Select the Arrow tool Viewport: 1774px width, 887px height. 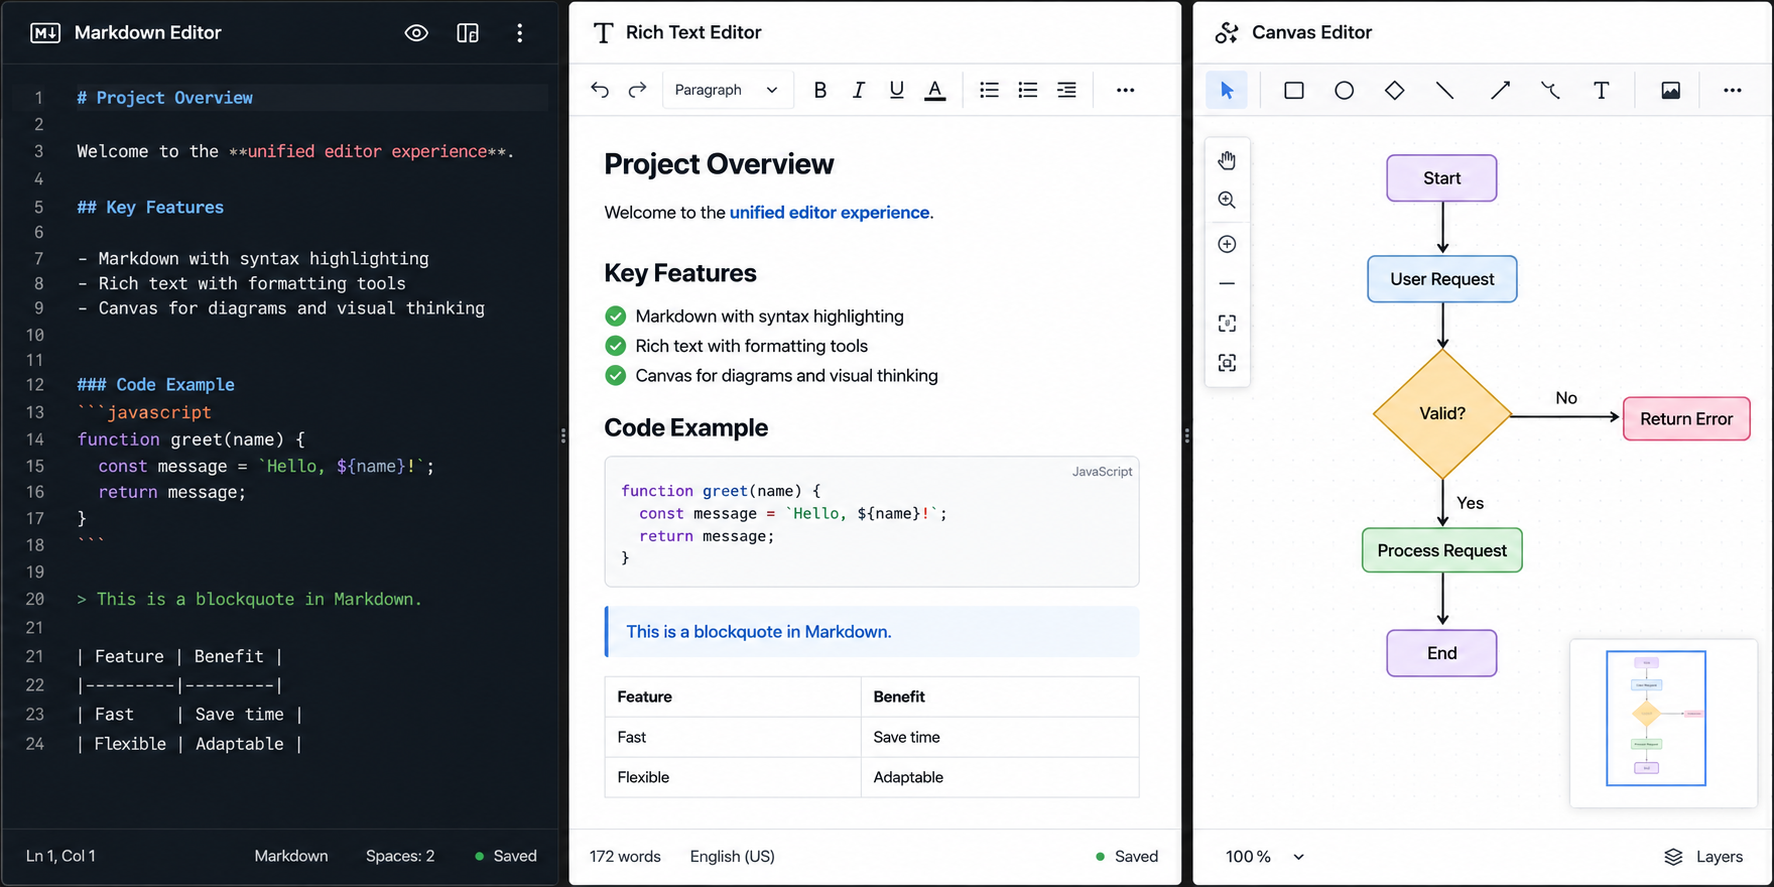[1500, 90]
